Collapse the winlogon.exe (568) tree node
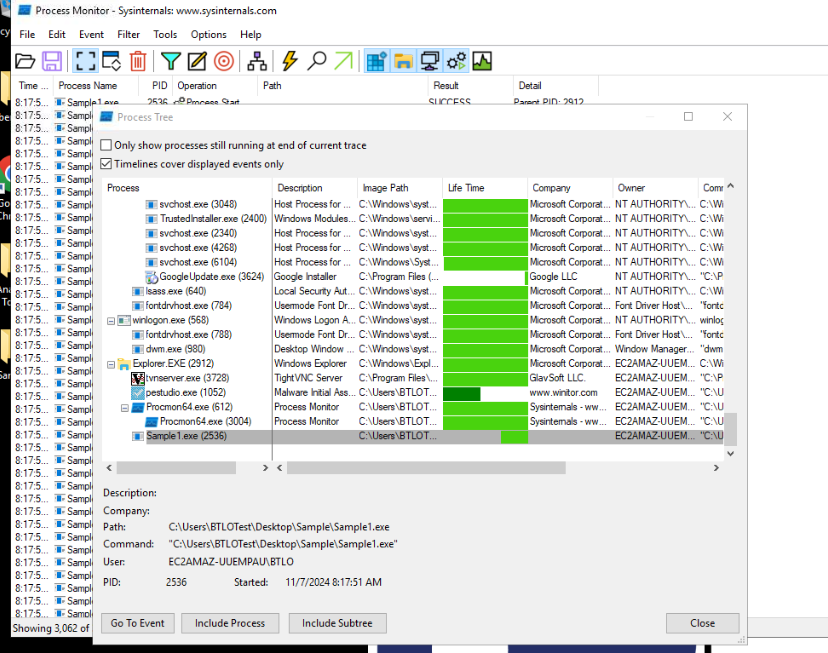This screenshot has height=653, width=828. pos(111,321)
